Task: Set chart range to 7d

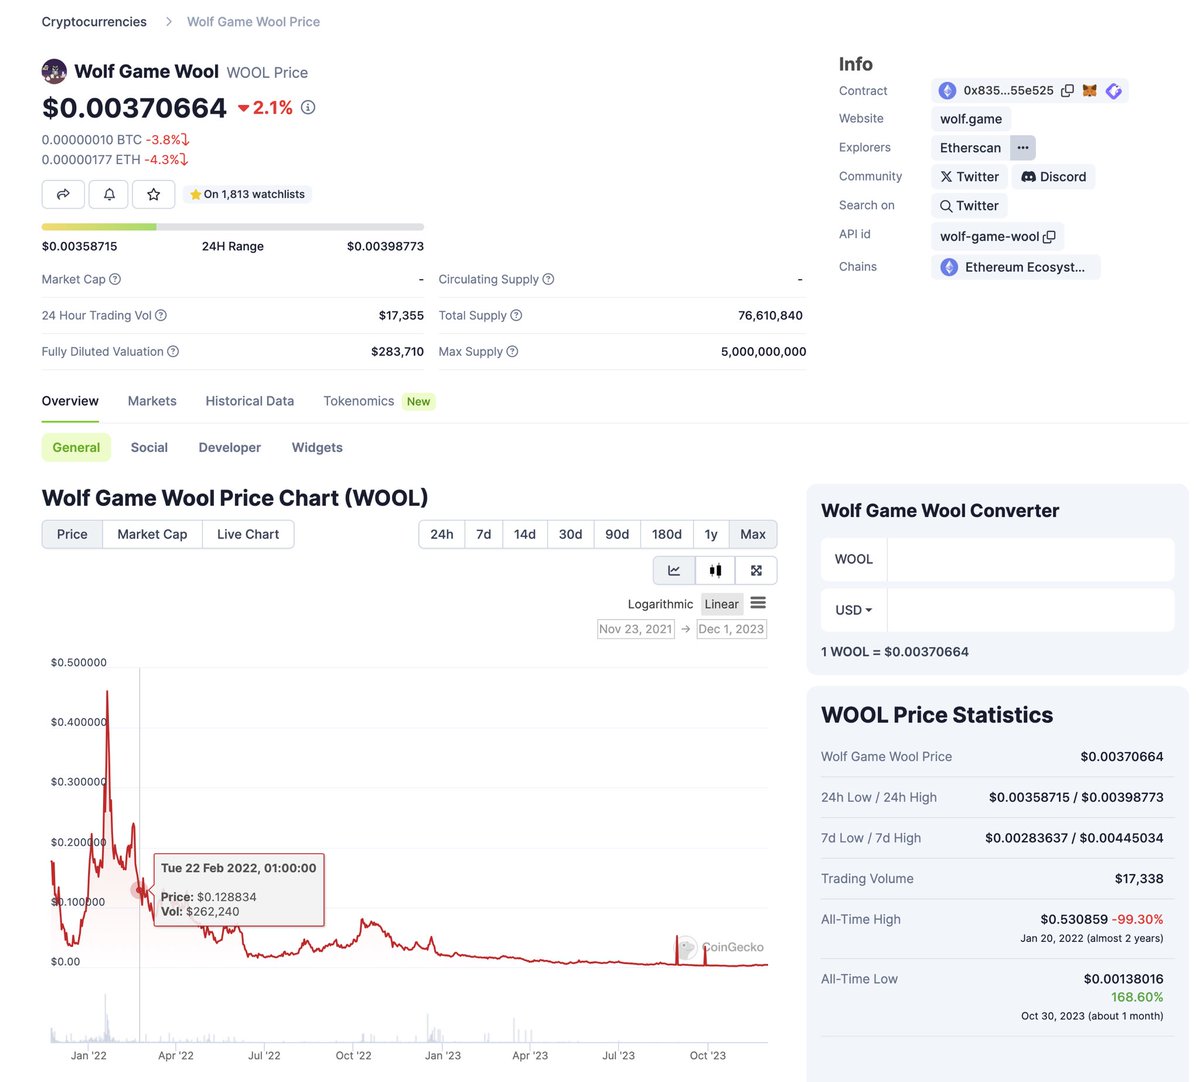Action: click(483, 534)
